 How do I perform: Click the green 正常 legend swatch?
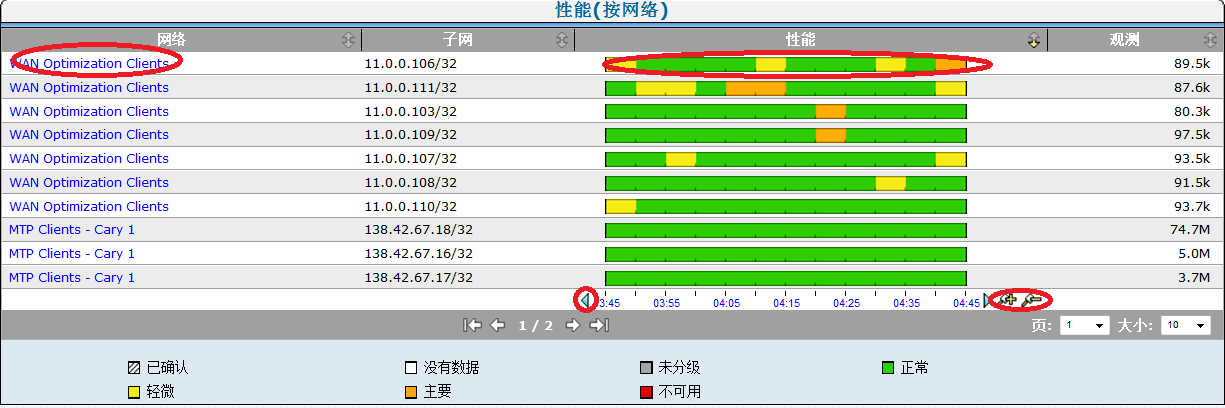pyautogui.click(x=890, y=368)
